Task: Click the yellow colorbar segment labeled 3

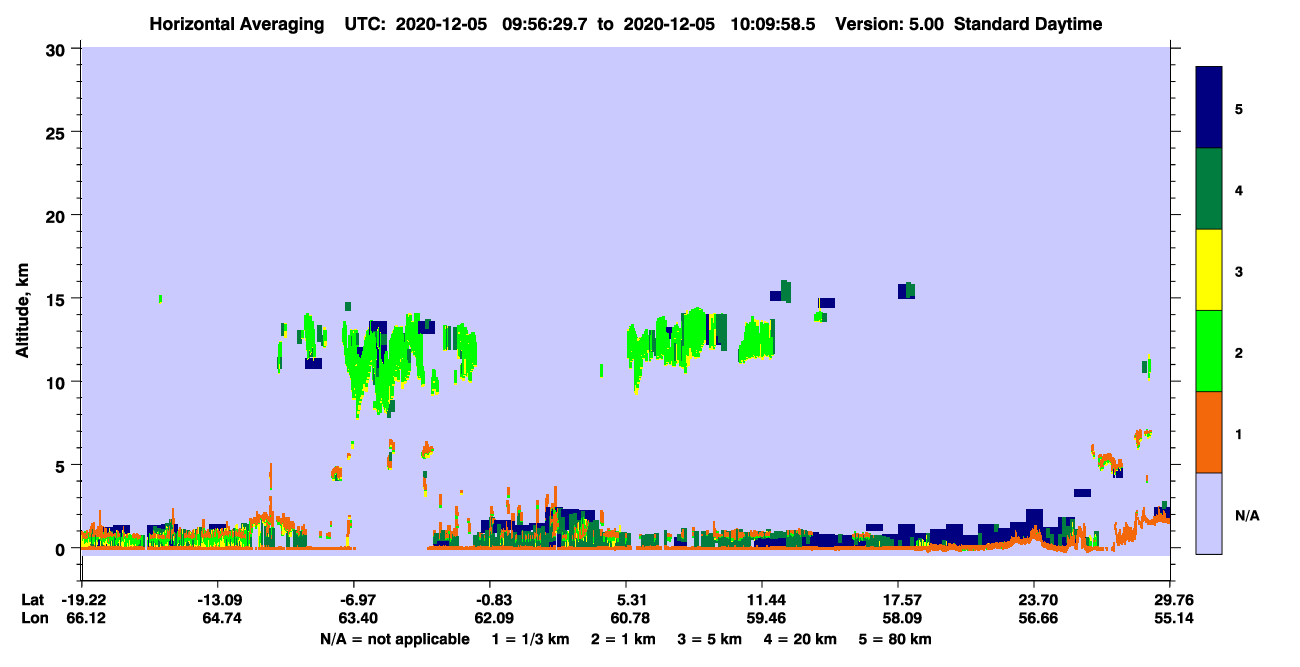Action: [1209, 270]
